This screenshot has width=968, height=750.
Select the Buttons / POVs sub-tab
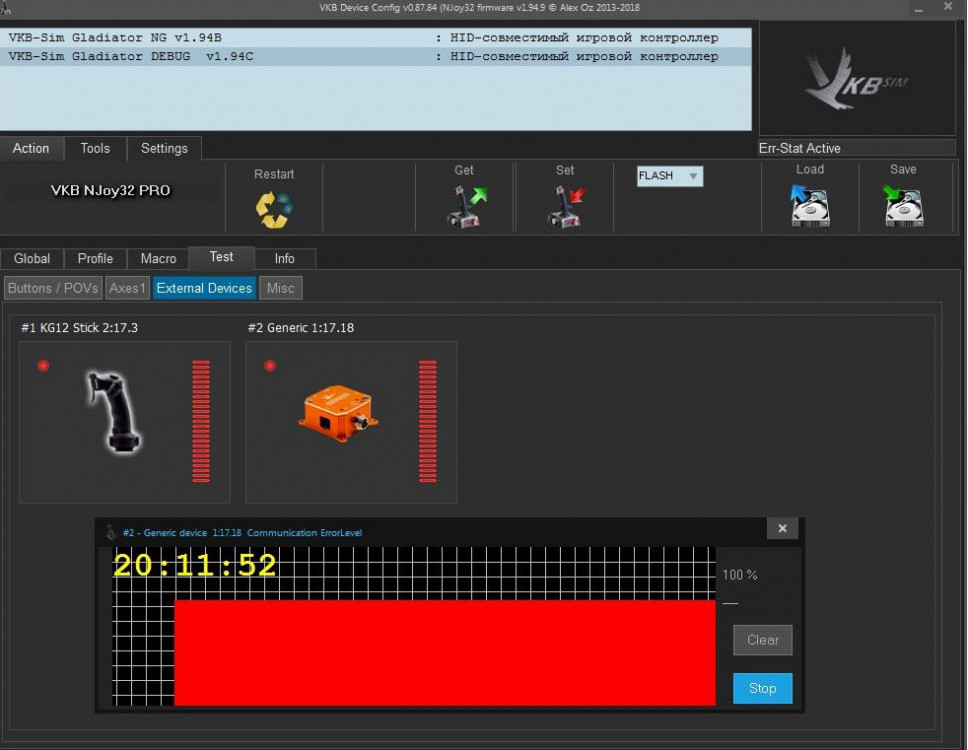tap(53, 288)
